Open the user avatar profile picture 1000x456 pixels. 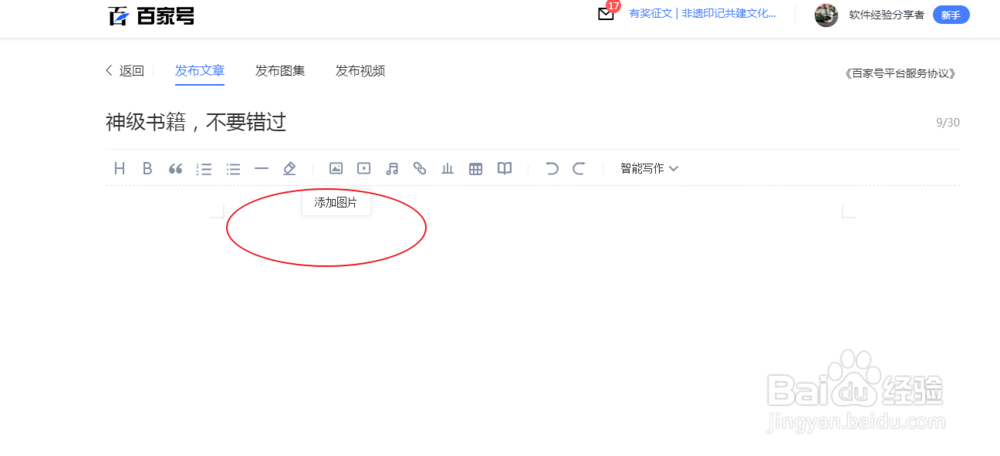pos(826,15)
